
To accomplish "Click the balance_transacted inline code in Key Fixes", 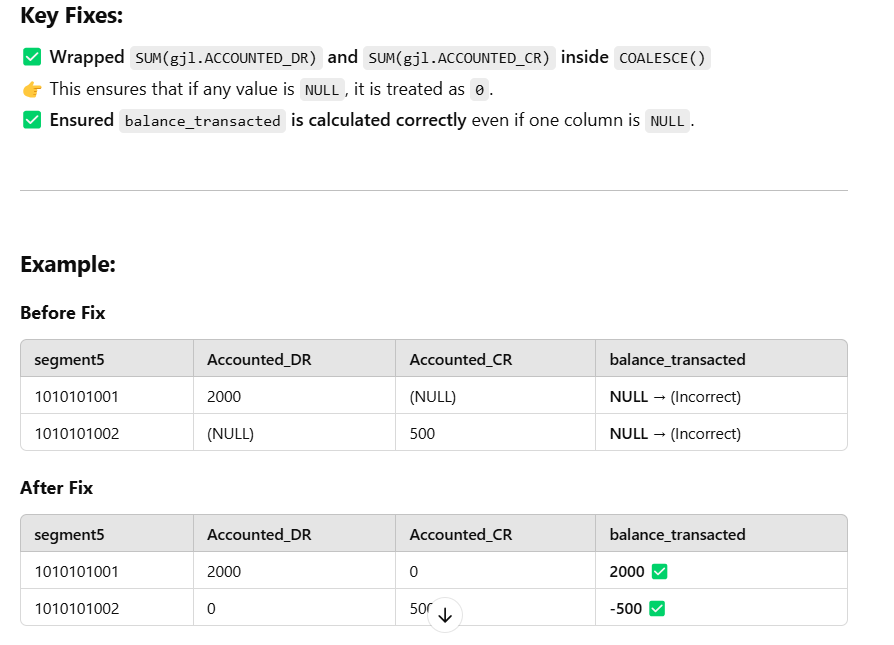I will point(201,121).
